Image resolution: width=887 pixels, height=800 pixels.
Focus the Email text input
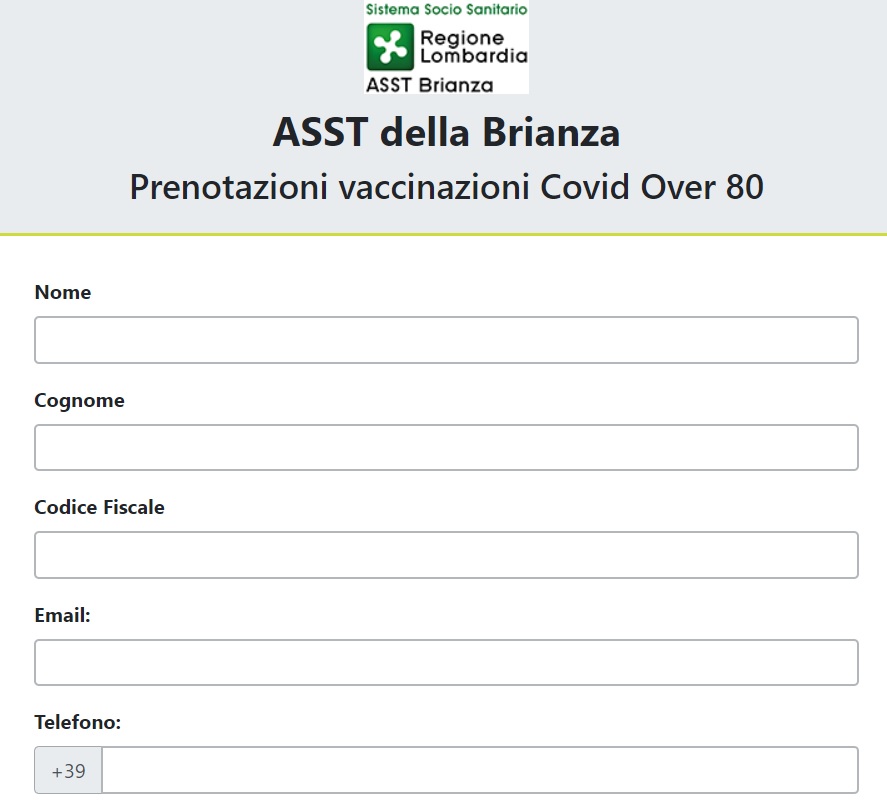tap(446, 663)
